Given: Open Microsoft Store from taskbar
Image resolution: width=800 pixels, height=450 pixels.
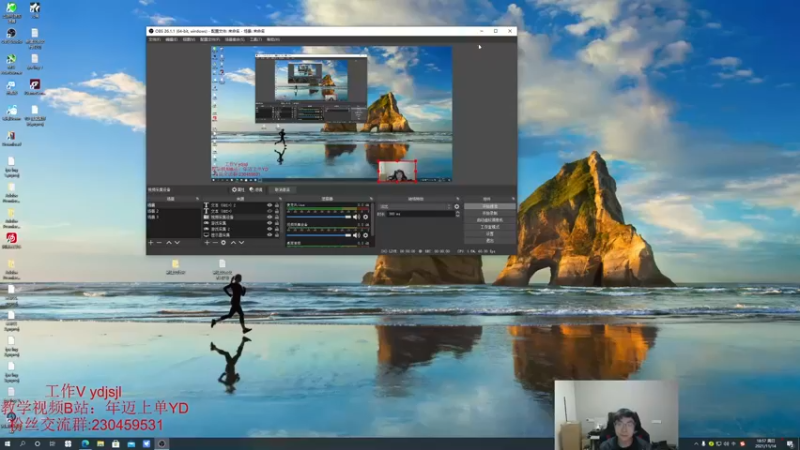Looking at the screenshot, I should click(x=116, y=444).
